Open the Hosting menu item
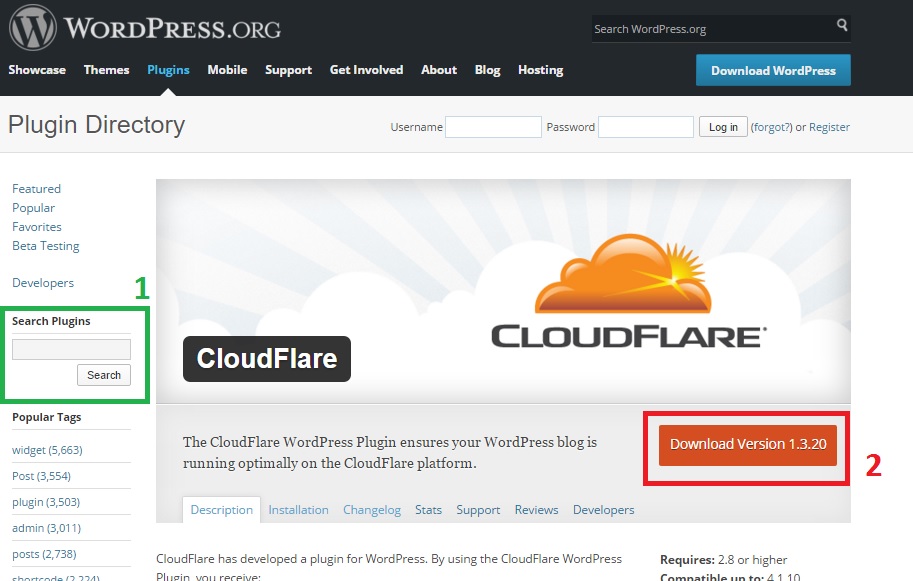This screenshot has height=581, width=913. tap(540, 70)
